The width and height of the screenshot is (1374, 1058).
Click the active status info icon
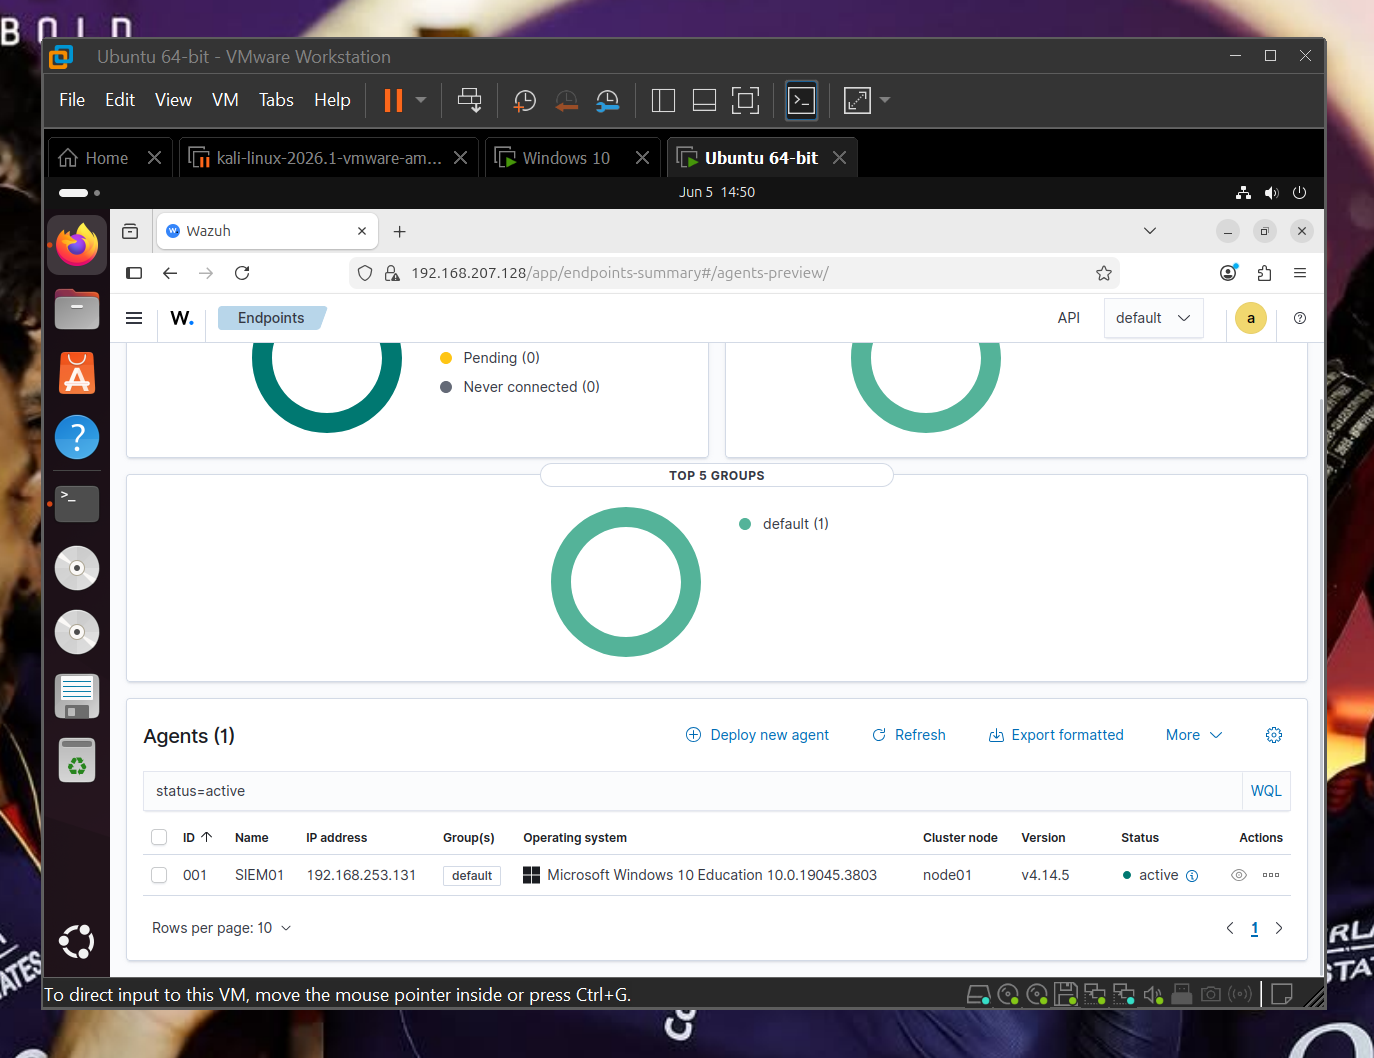click(x=1192, y=876)
